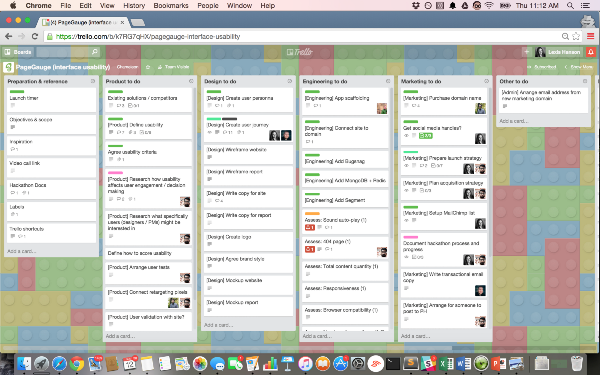Toggle the Subscribed option on board header
This screenshot has width=600, height=375.
point(541,67)
